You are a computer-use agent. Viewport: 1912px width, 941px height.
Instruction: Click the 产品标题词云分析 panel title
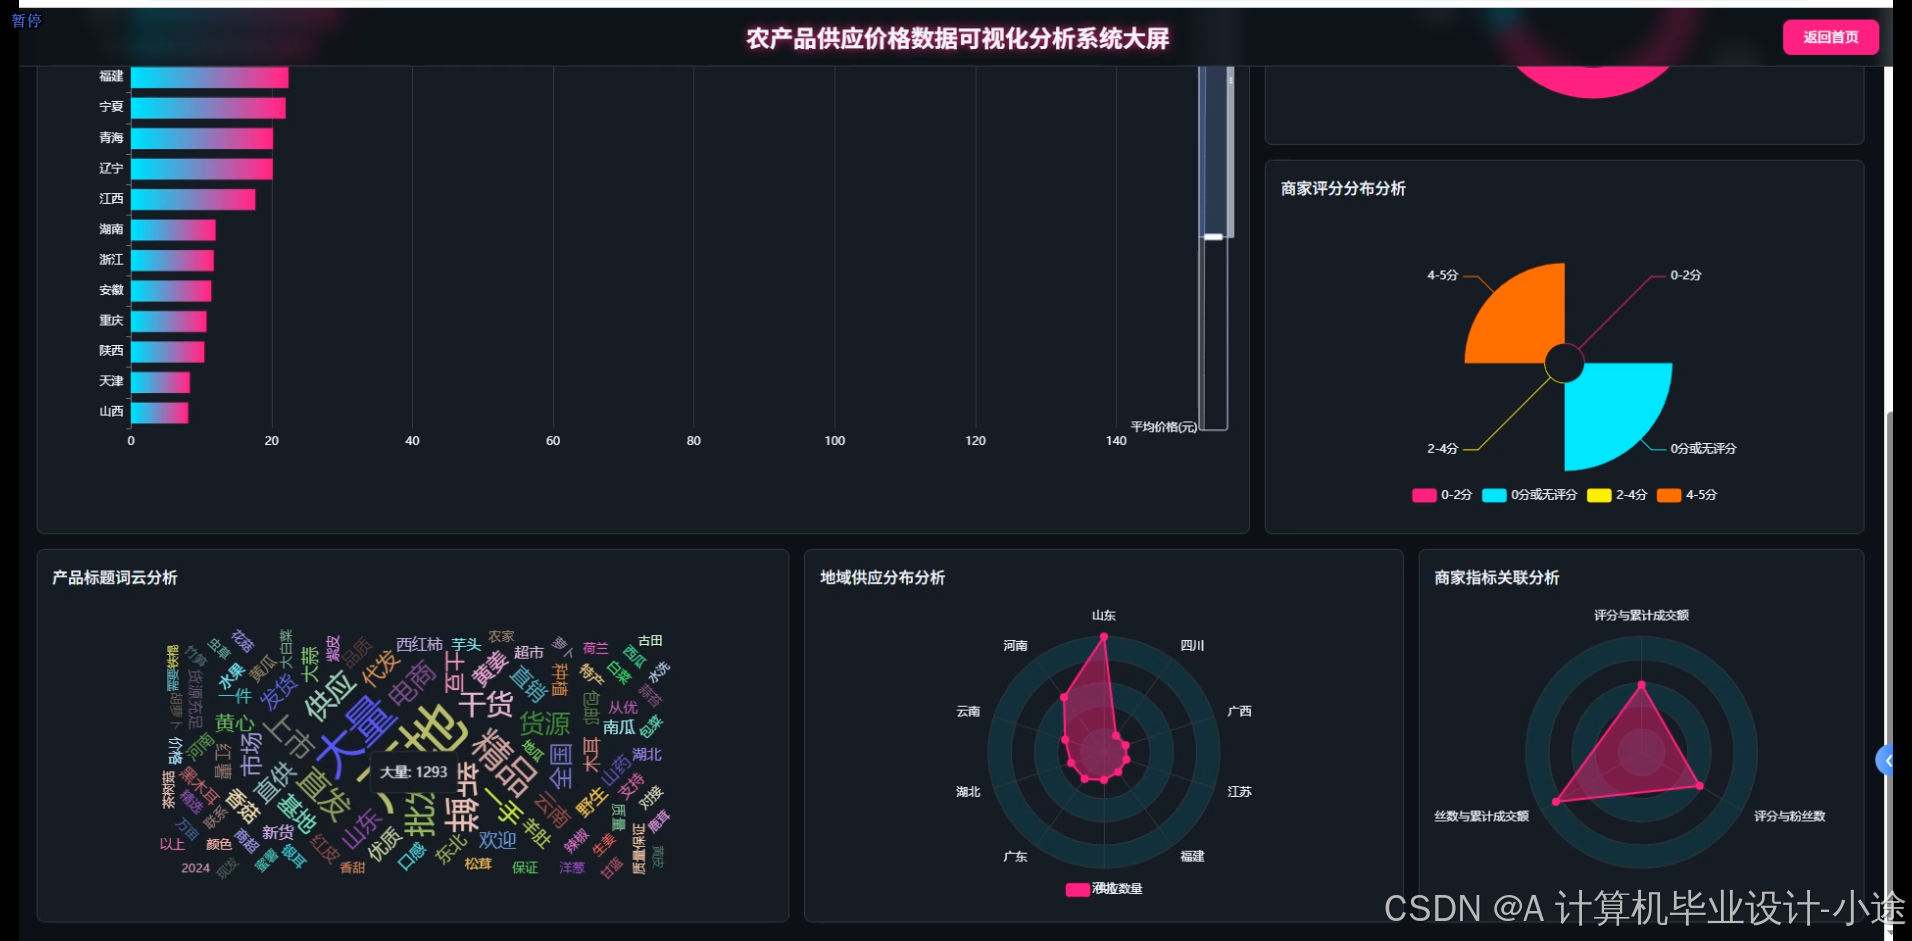click(x=115, y=577)
